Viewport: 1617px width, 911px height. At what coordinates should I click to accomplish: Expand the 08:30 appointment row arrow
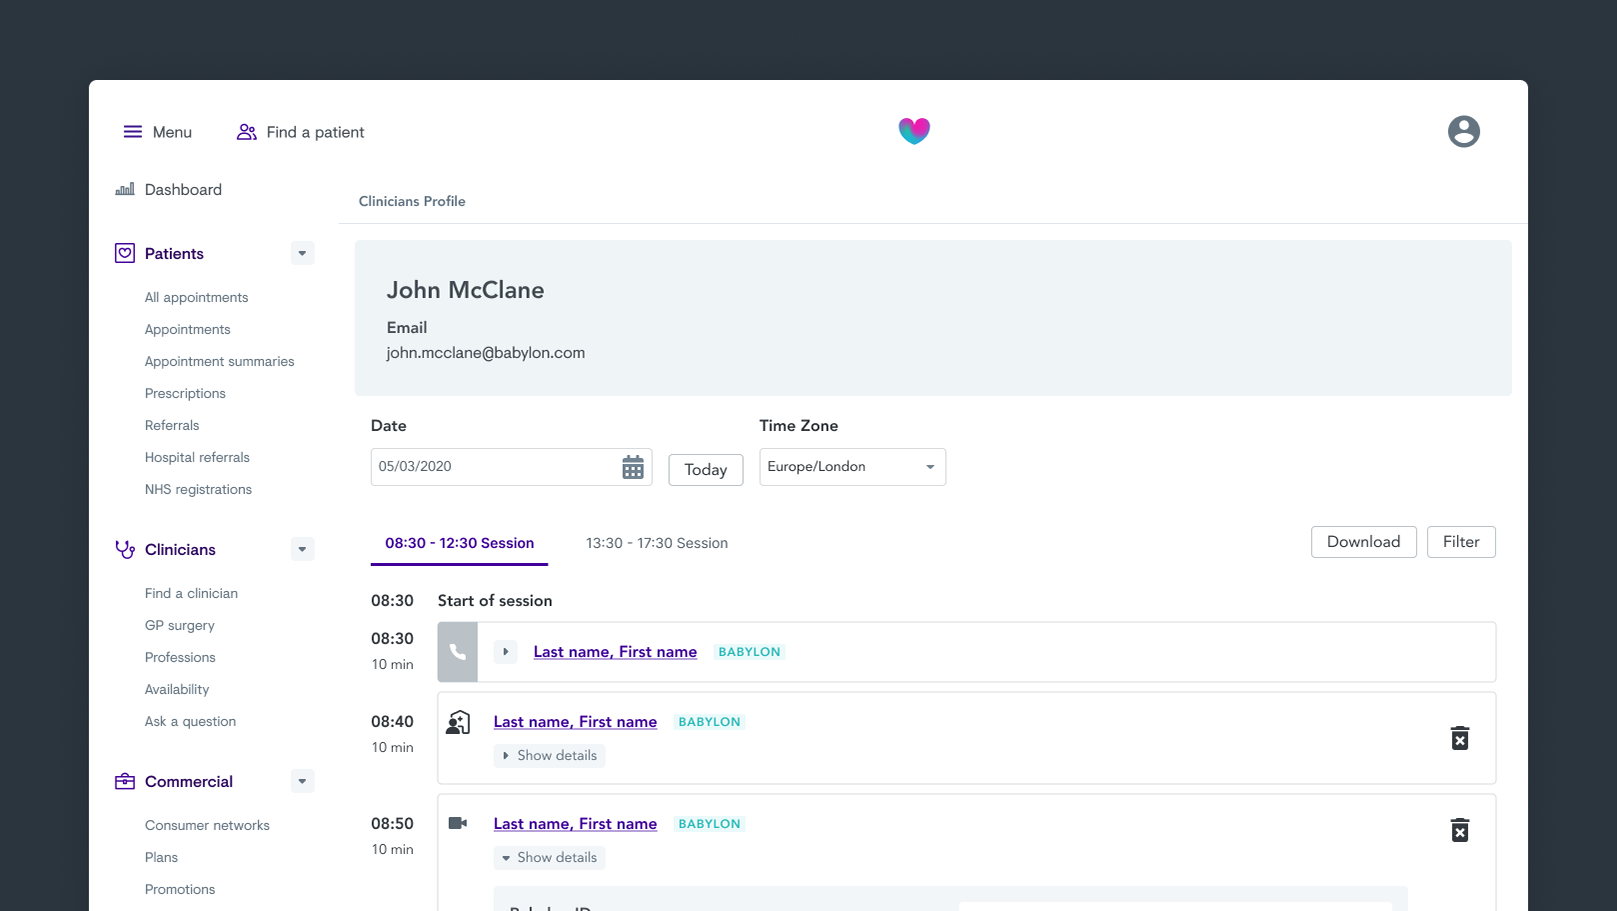tap(506, 652)
